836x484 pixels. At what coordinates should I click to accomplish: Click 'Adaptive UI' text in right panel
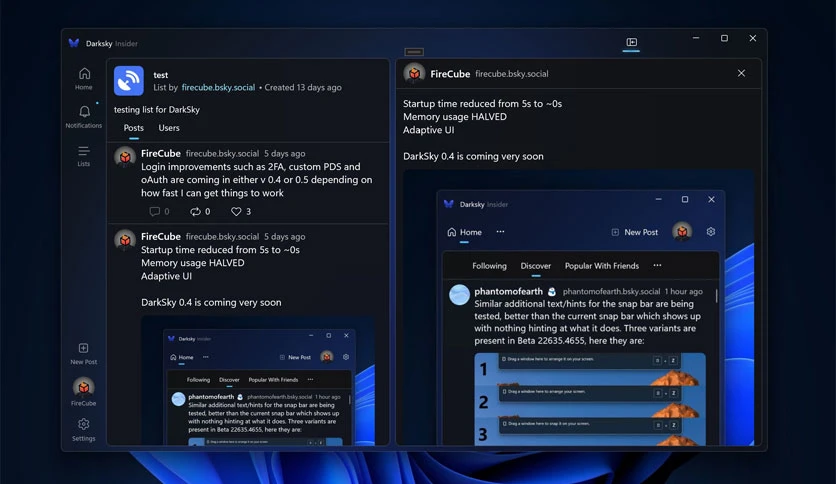pyautogui.click(x=429, y=130)
